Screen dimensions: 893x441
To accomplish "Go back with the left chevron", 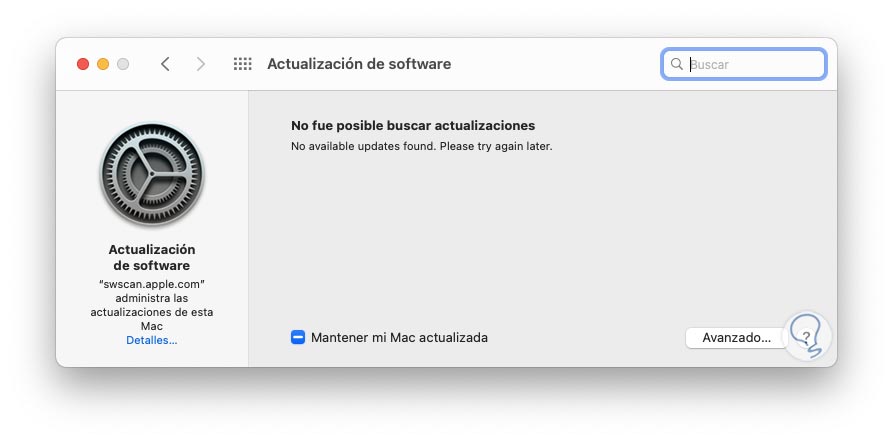I will 165,64.
